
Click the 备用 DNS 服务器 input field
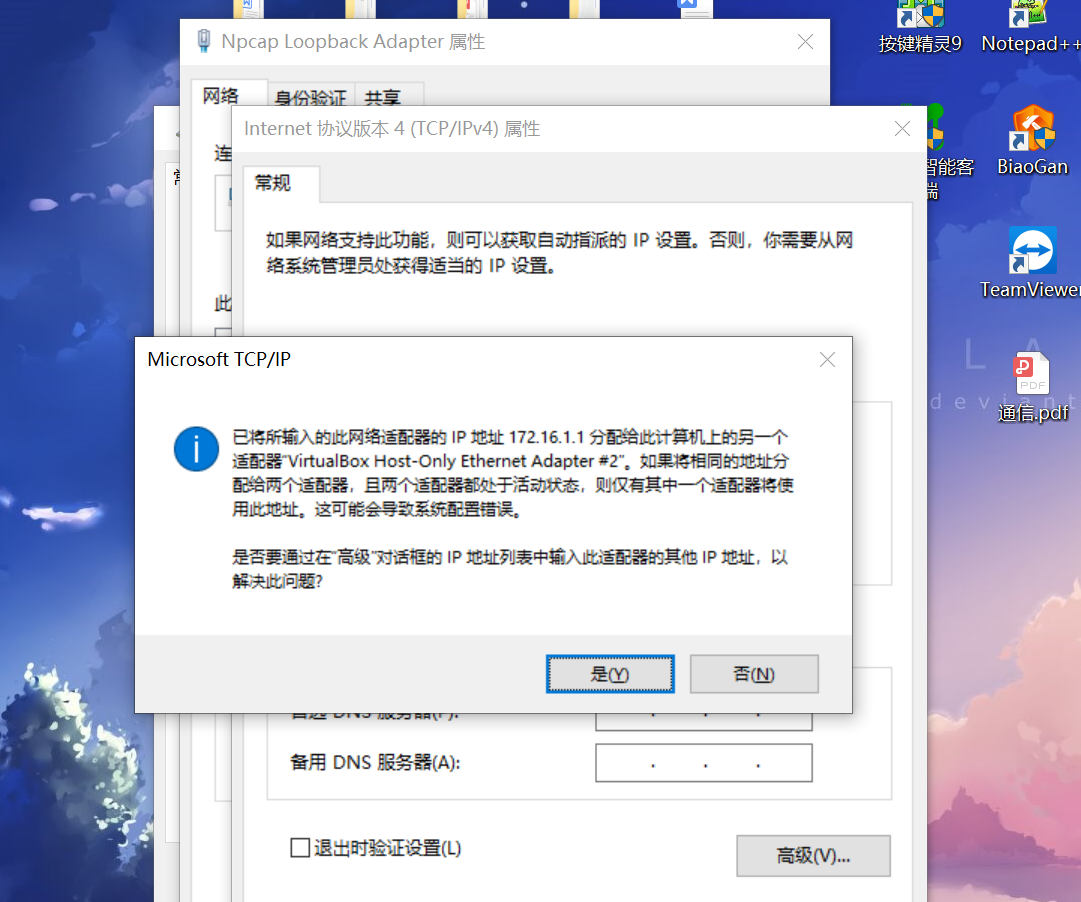704,763
